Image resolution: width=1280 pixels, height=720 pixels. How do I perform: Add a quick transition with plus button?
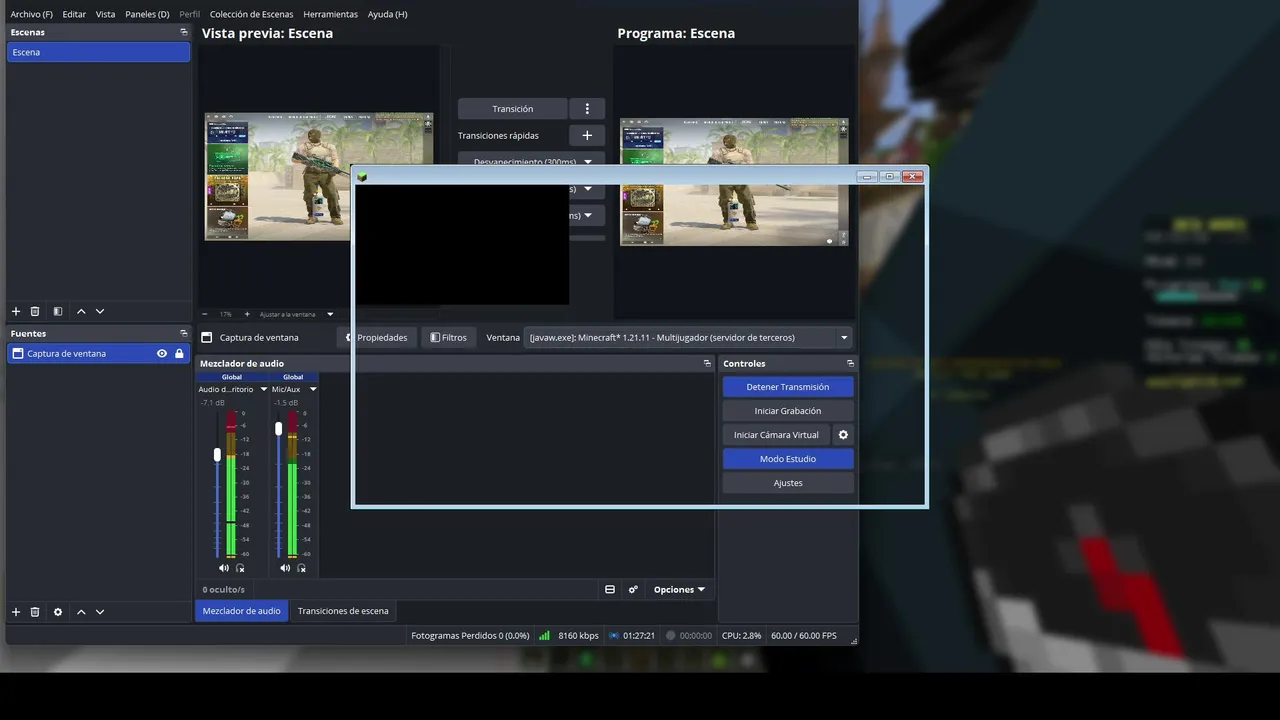587,135
